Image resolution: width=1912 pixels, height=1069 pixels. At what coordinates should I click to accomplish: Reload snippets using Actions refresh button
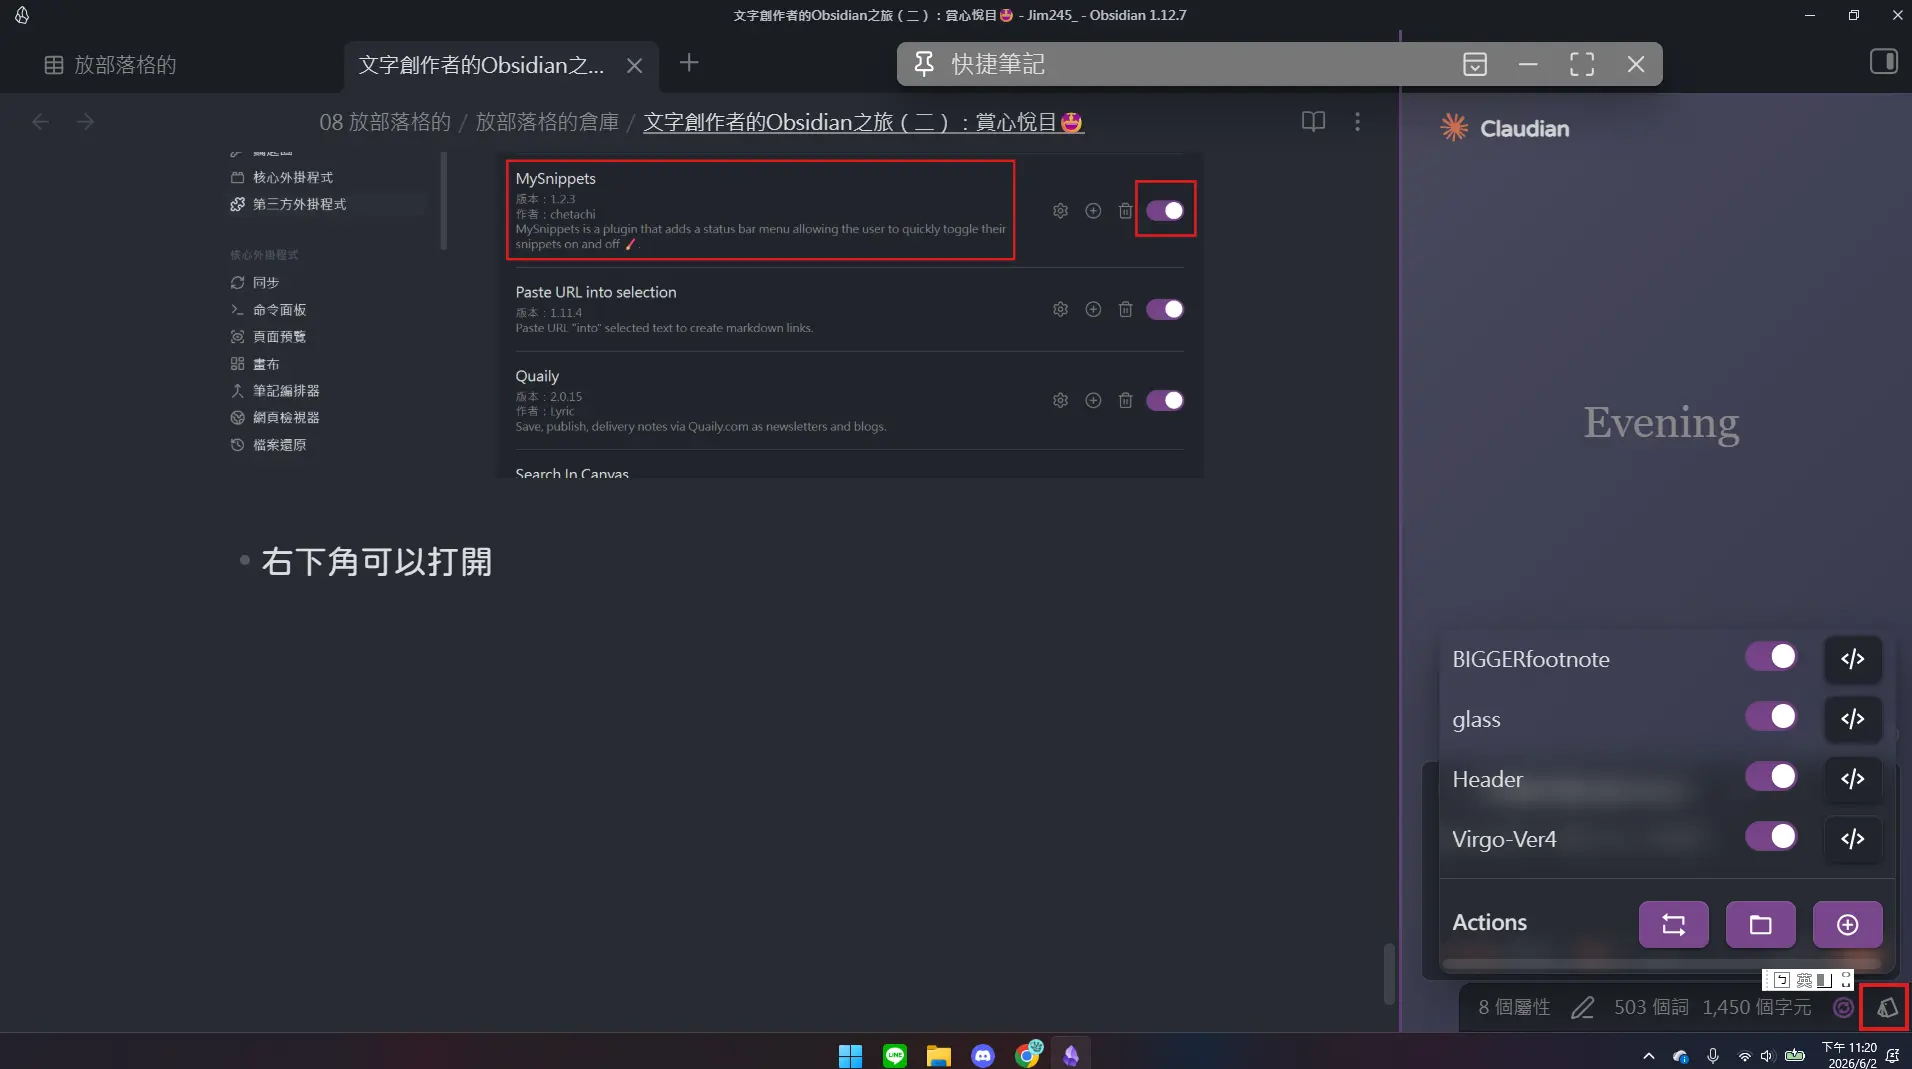tap(1674, 925)
